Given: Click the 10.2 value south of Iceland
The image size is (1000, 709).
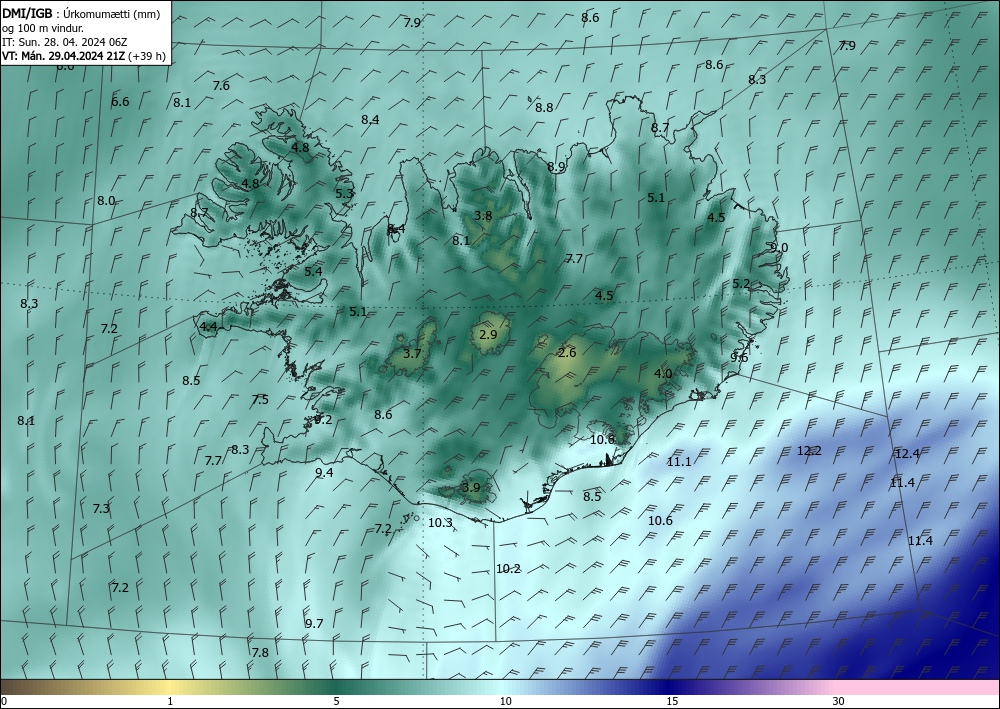Looking at the screenshot, I should [x=508, y=569].
